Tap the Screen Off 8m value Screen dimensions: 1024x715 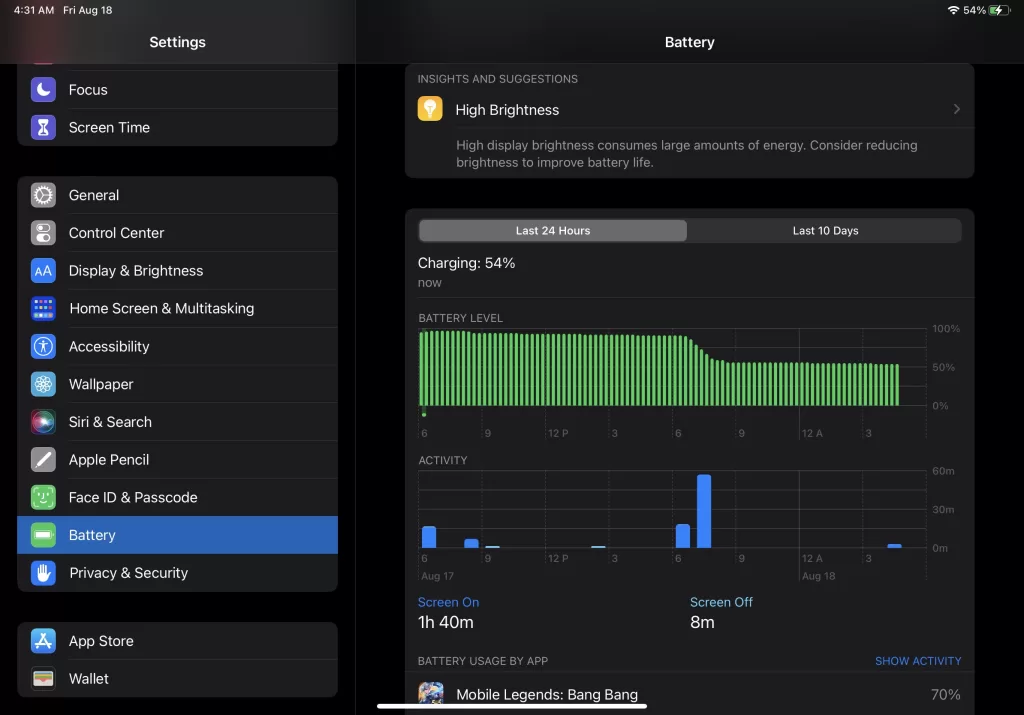[x=702, y=622]
